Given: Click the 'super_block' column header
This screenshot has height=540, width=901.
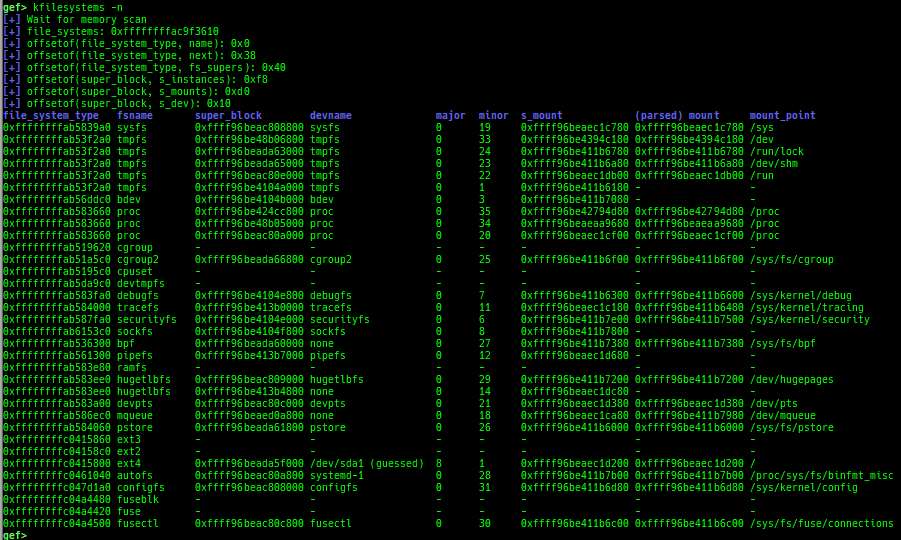Looking at the screenshot, I should 228,115.
